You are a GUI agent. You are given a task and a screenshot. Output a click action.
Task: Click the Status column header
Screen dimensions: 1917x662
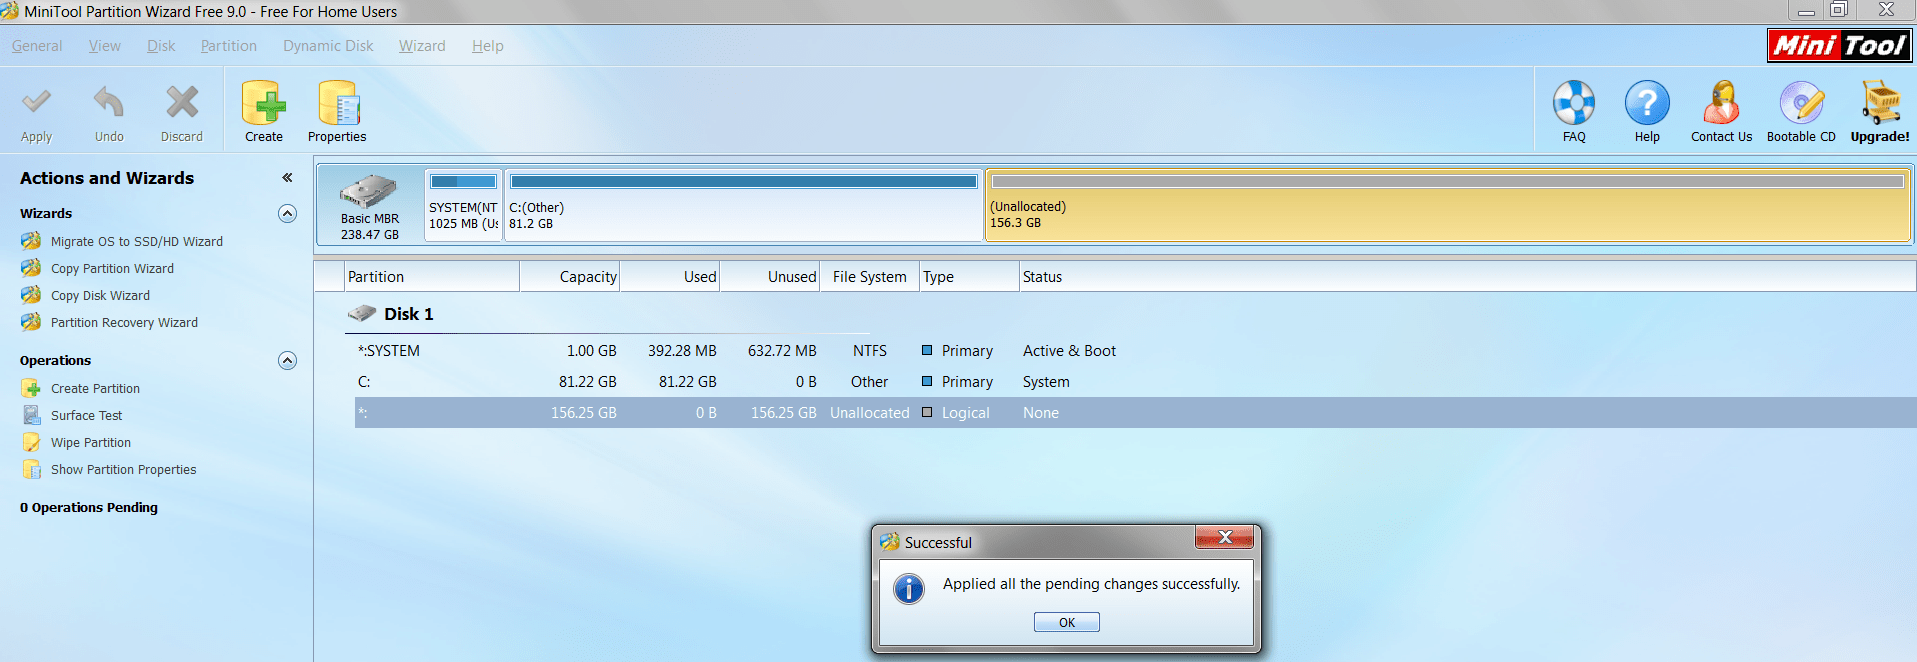click(x=1468, y=277)
